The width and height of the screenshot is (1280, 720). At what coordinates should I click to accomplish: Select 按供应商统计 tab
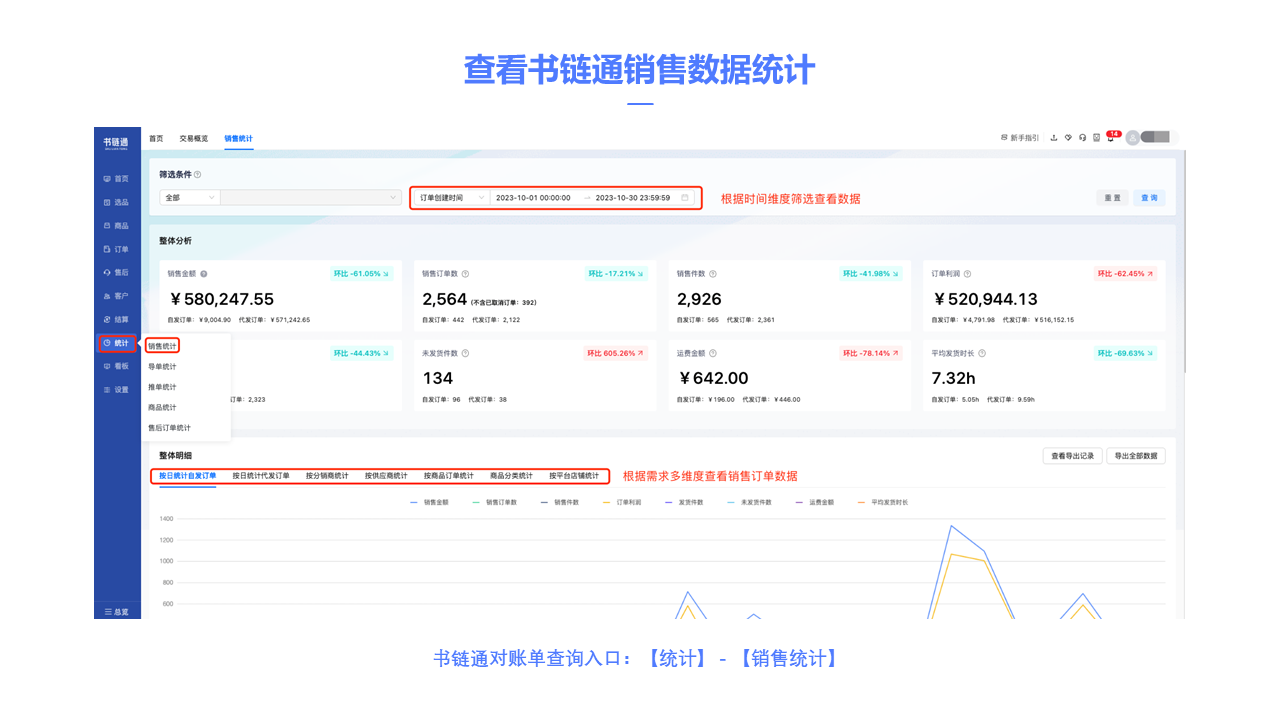[x=386, y=476]
